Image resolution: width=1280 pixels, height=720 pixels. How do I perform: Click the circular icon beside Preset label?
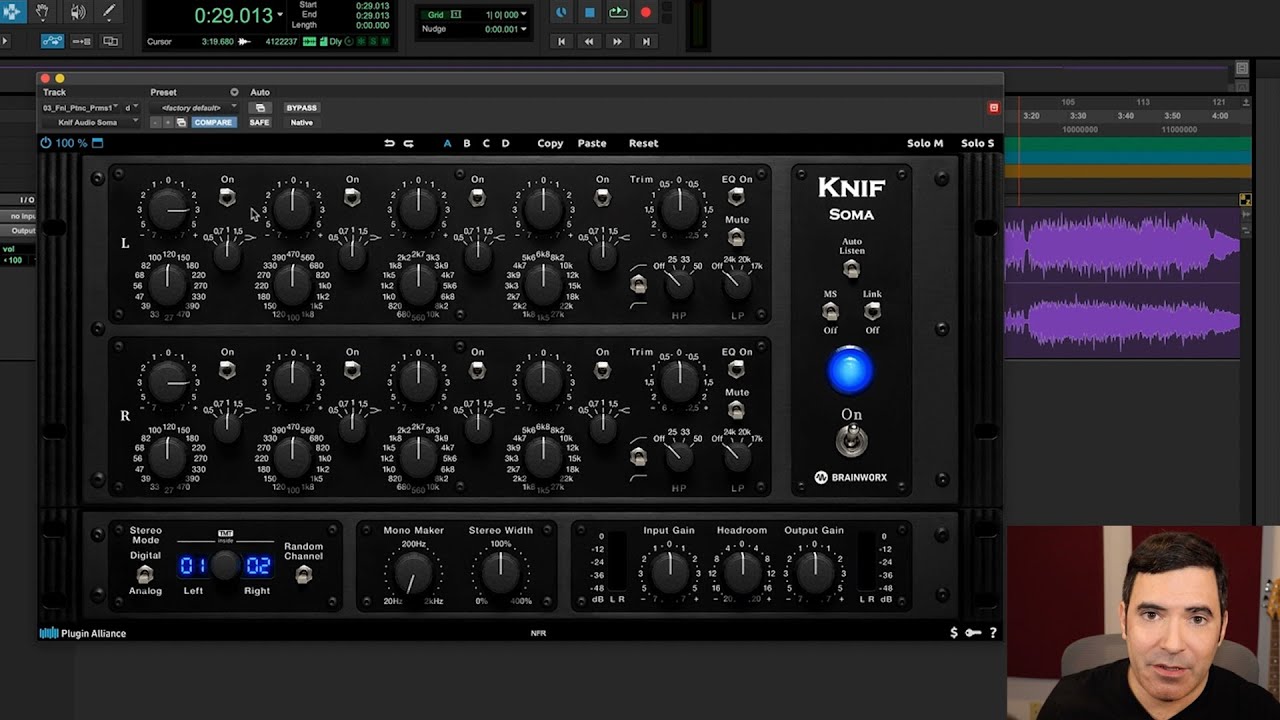pyautogui.click(x=234, y=92)
